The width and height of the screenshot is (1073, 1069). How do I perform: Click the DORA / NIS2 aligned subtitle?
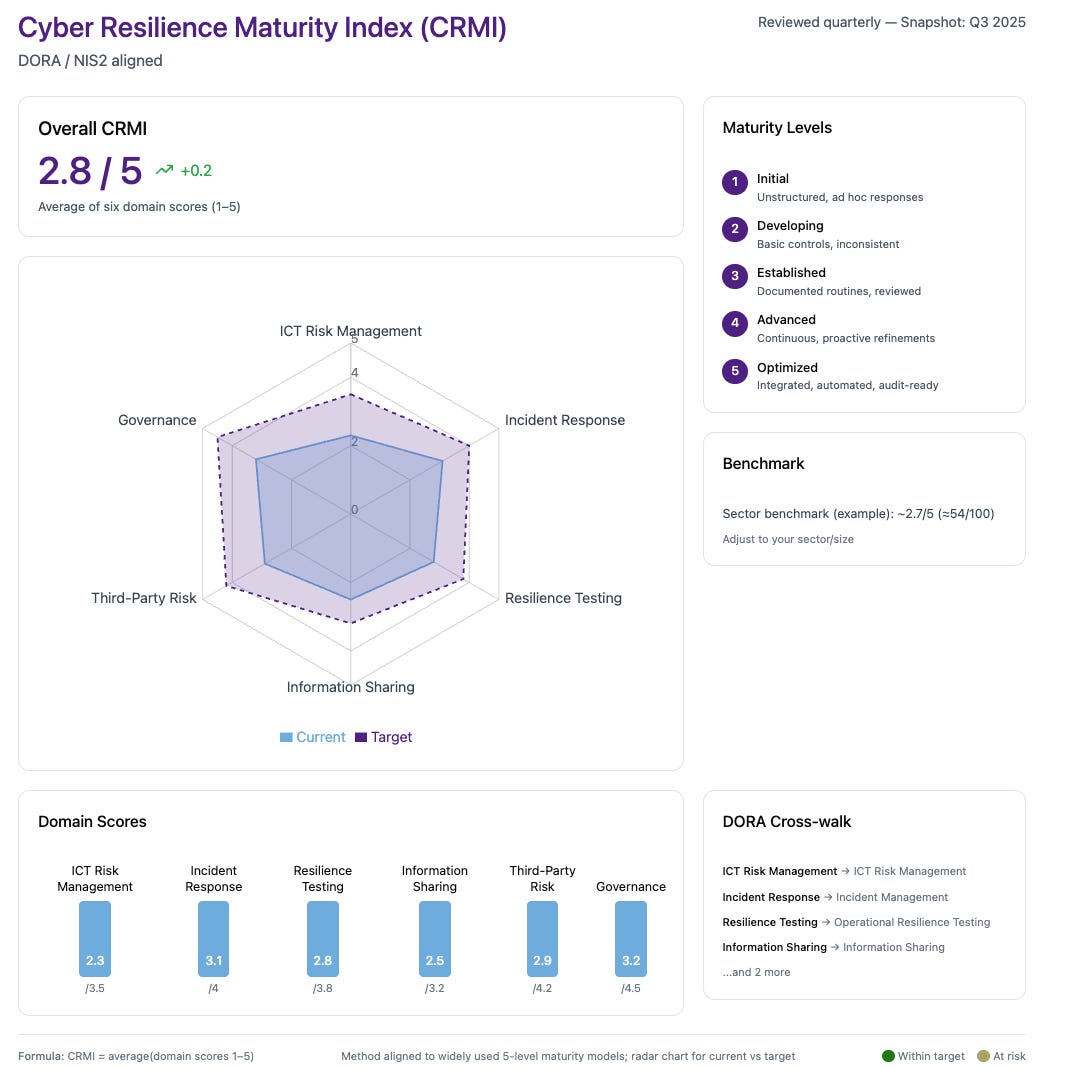point(90,61)
